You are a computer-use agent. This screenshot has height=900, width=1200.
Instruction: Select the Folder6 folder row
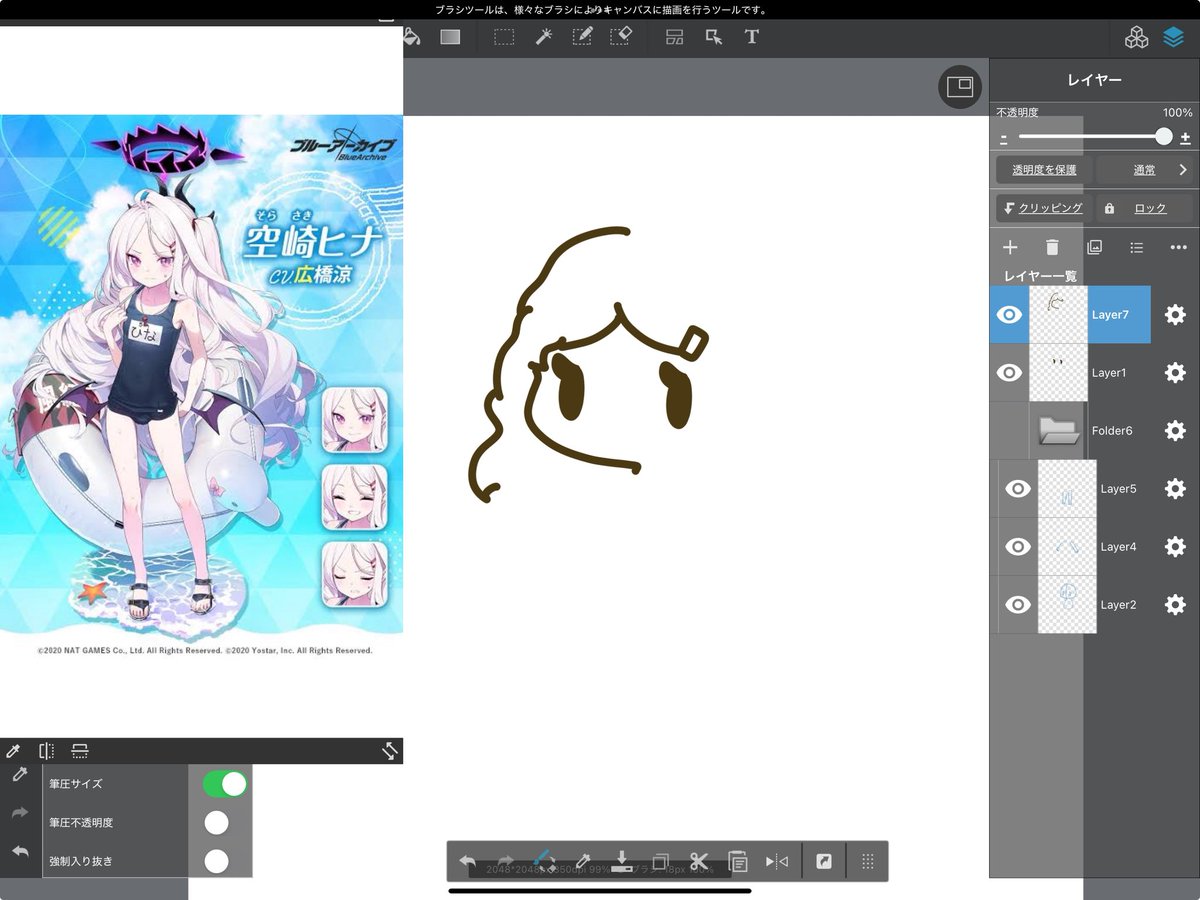tap(1094, 431)
